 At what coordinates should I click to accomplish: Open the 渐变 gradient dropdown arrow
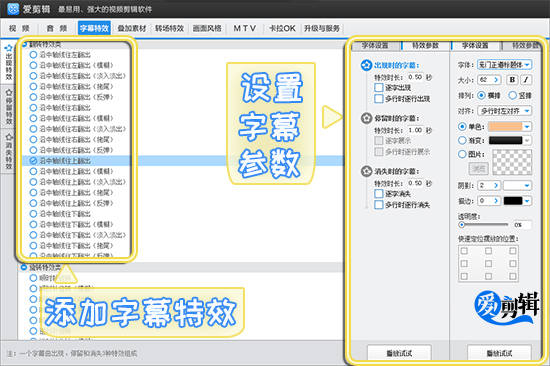point(527,140)
